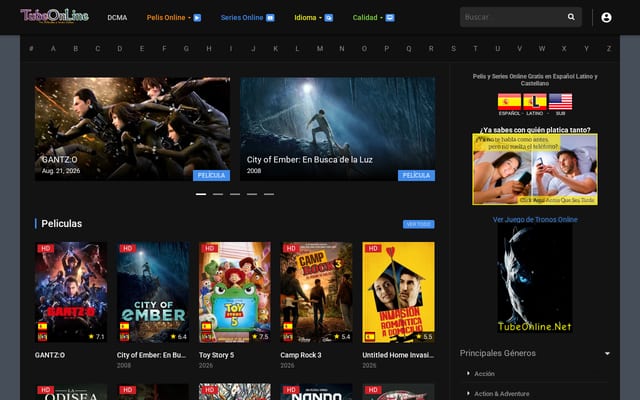640x400 pixels.
Task: Click Untitled Home Invasi... title
Action: [x=398, y=355]
